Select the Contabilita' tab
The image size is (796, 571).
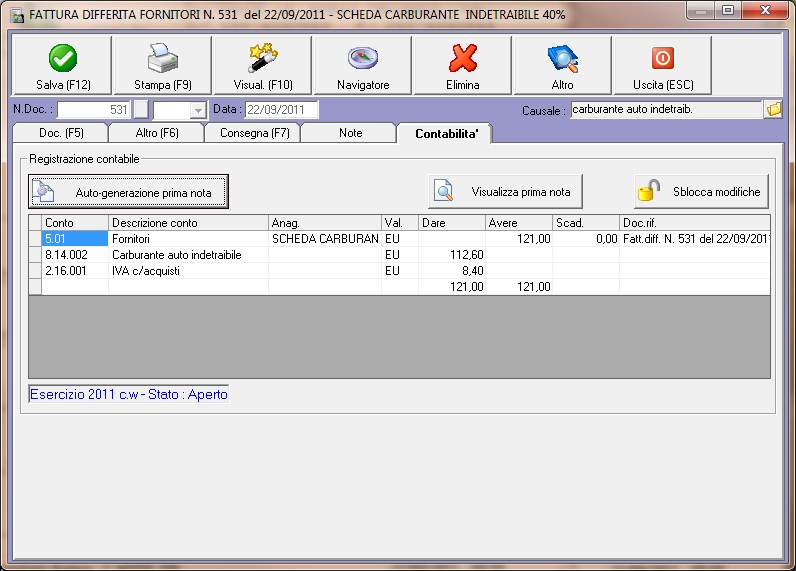(x=446, y=133)
